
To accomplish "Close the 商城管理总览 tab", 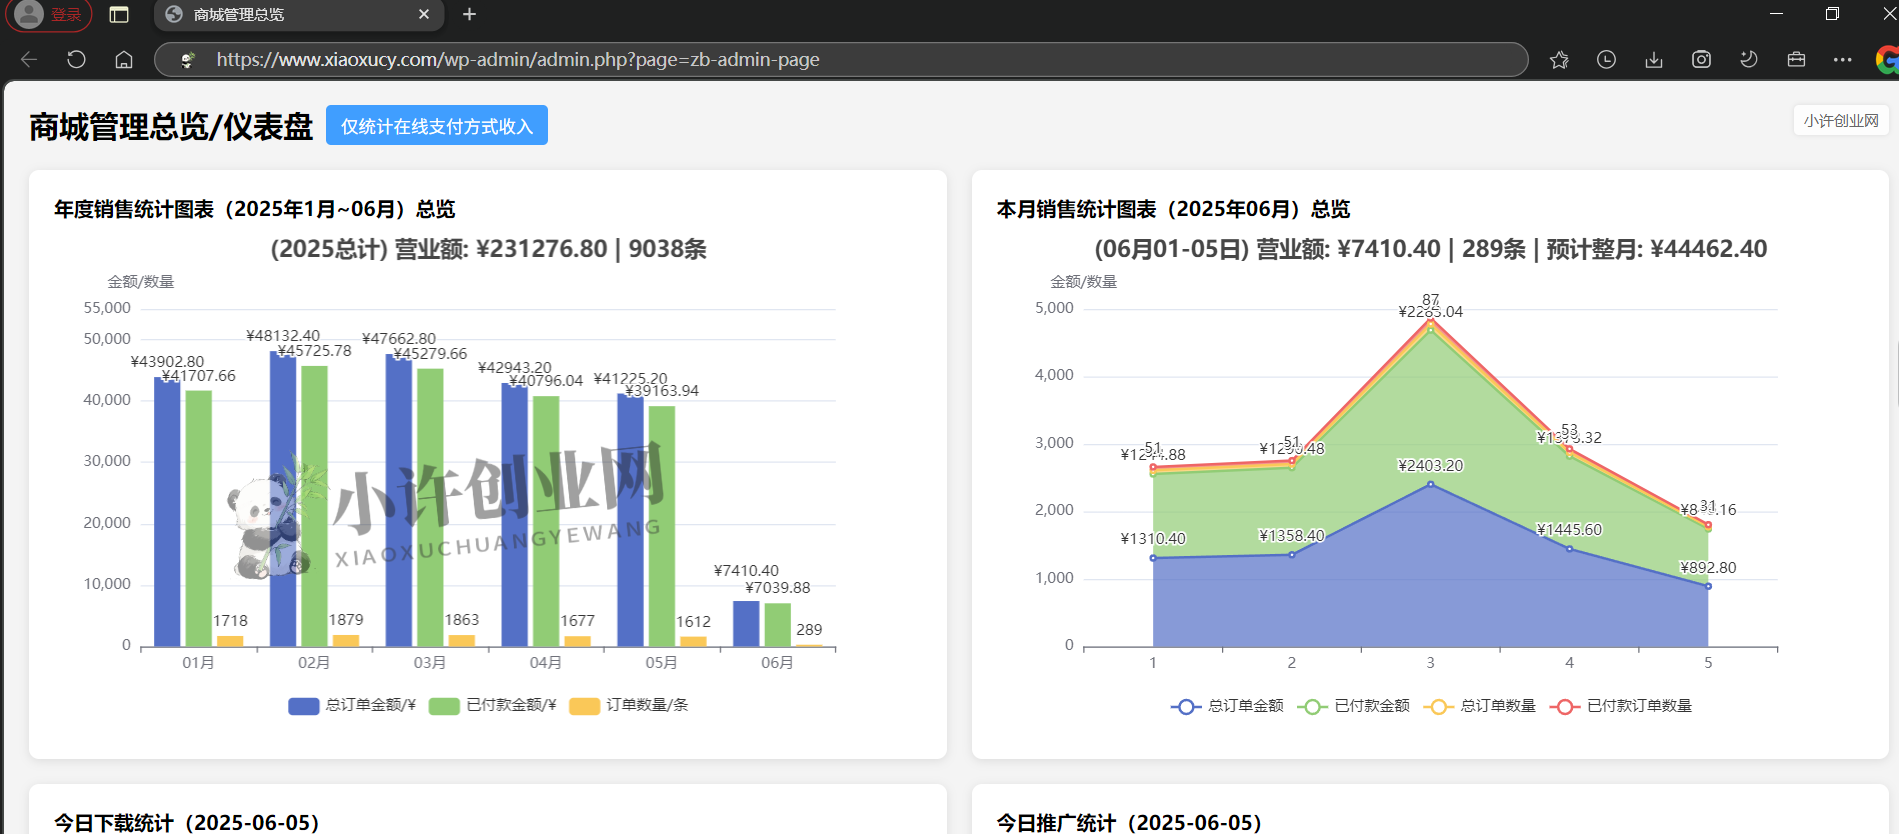I will [424, 14].
